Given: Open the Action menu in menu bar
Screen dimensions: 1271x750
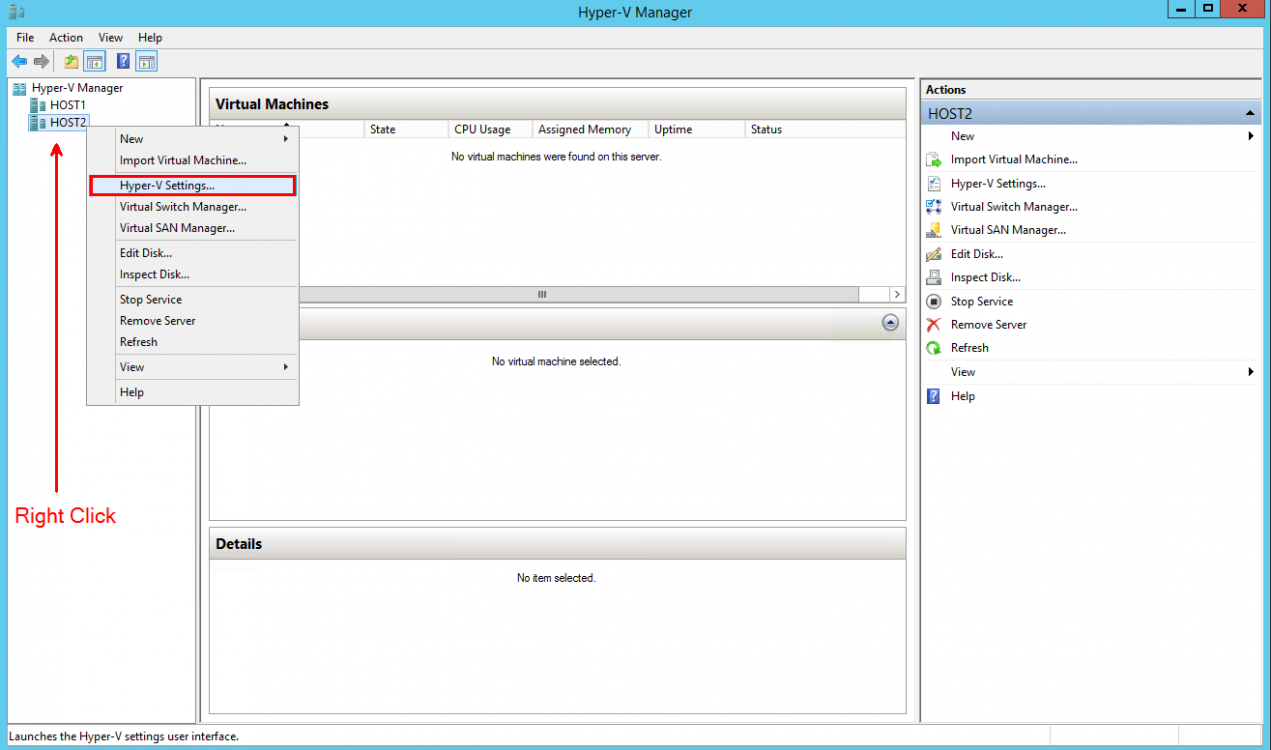Looking at the screenshot, I should tap(66, 38).
